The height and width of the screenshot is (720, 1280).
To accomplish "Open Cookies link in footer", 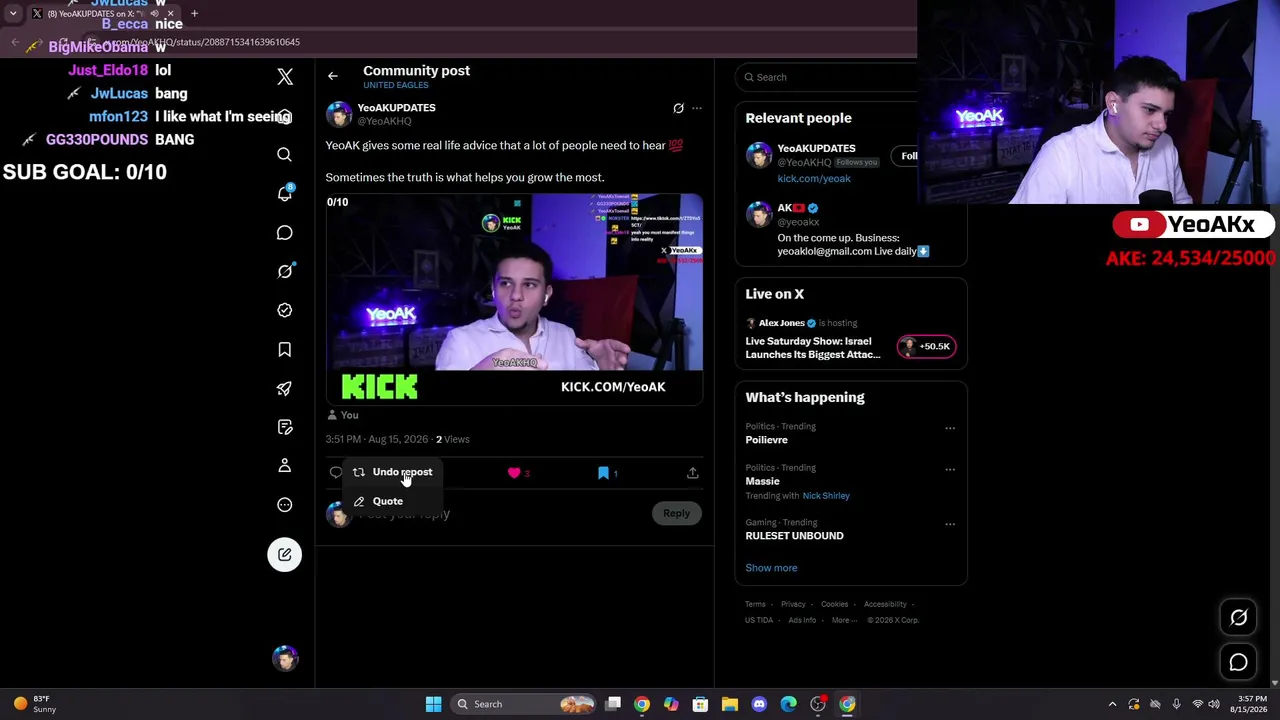I will [834, 604].
